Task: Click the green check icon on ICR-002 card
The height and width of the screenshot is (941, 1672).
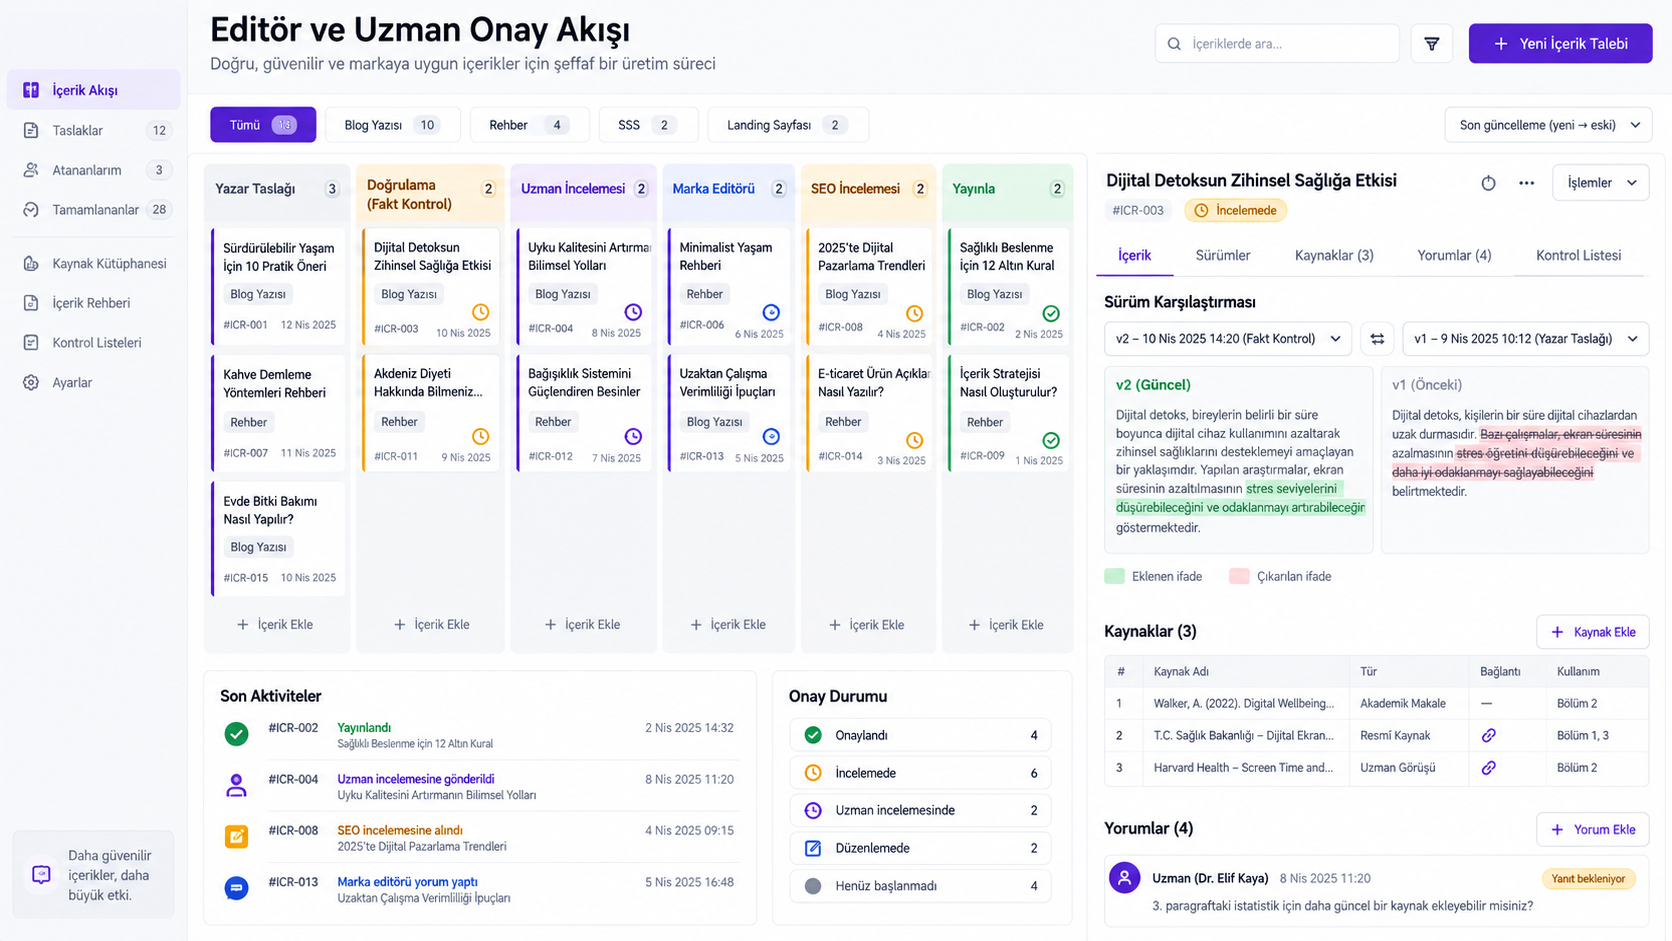Action: pos(1051,313)
